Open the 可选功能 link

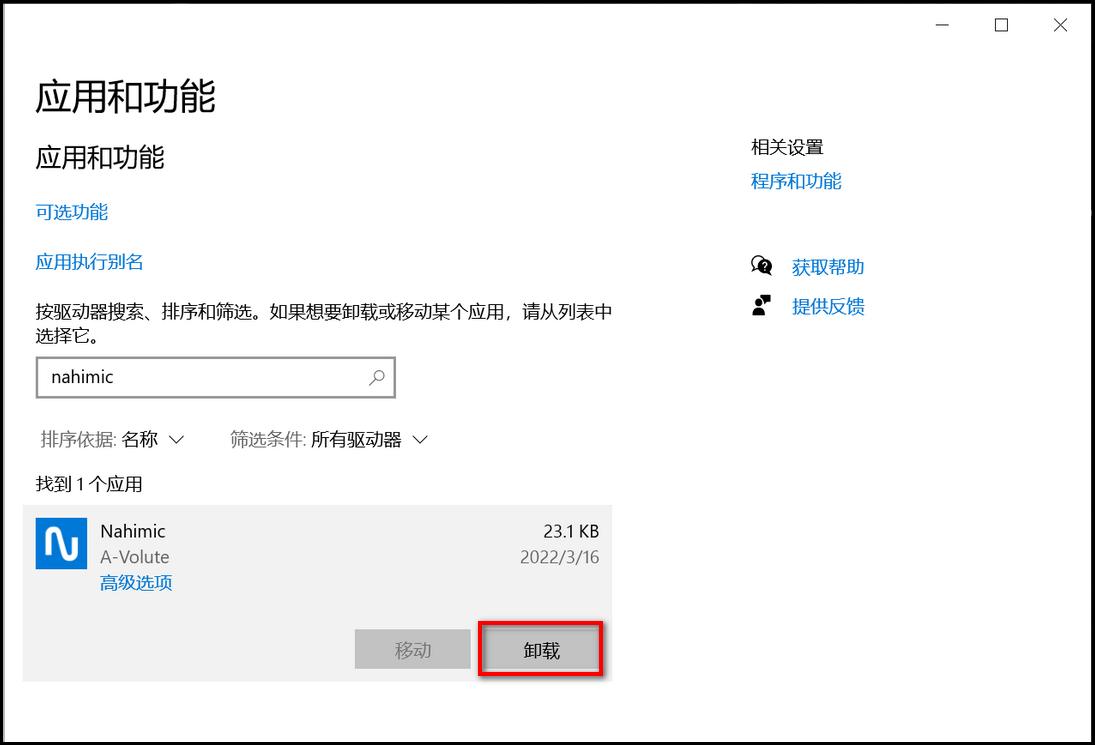coord(72,212)
